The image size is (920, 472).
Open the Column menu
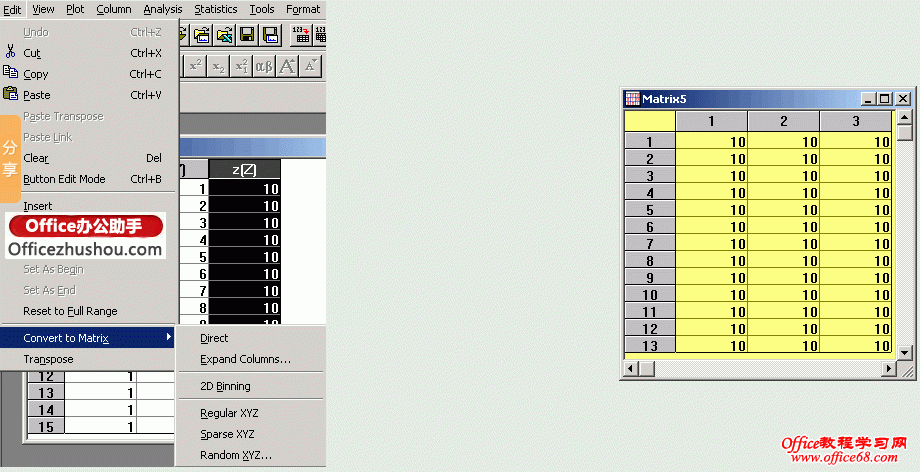point(114,9)
